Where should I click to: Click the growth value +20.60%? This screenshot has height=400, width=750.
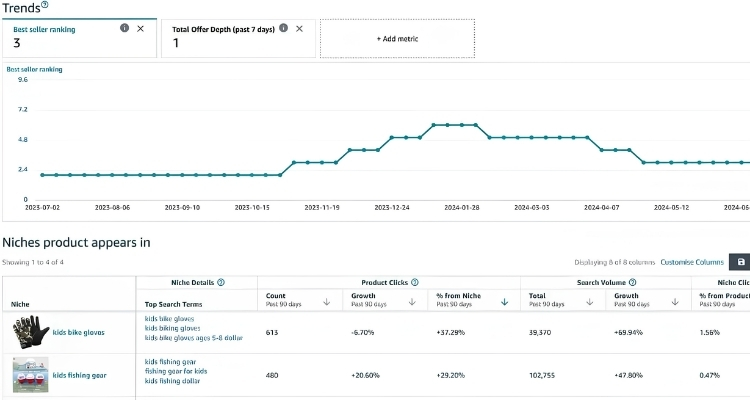pyautogui.click(x=365, y=376)
